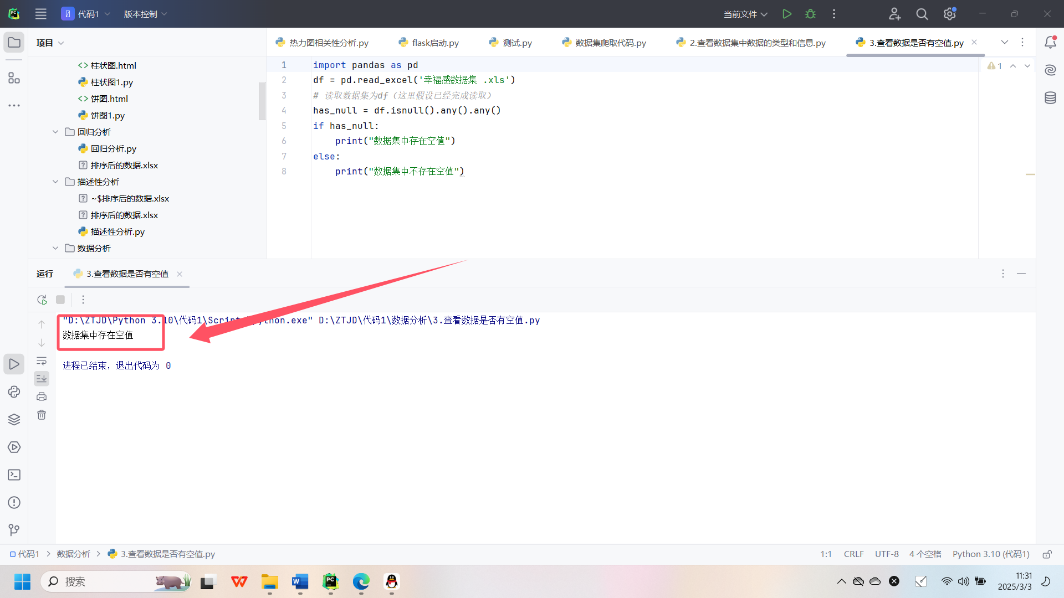
Task: Open Terminal sidebar icon
Action: (x=14, y=474)
